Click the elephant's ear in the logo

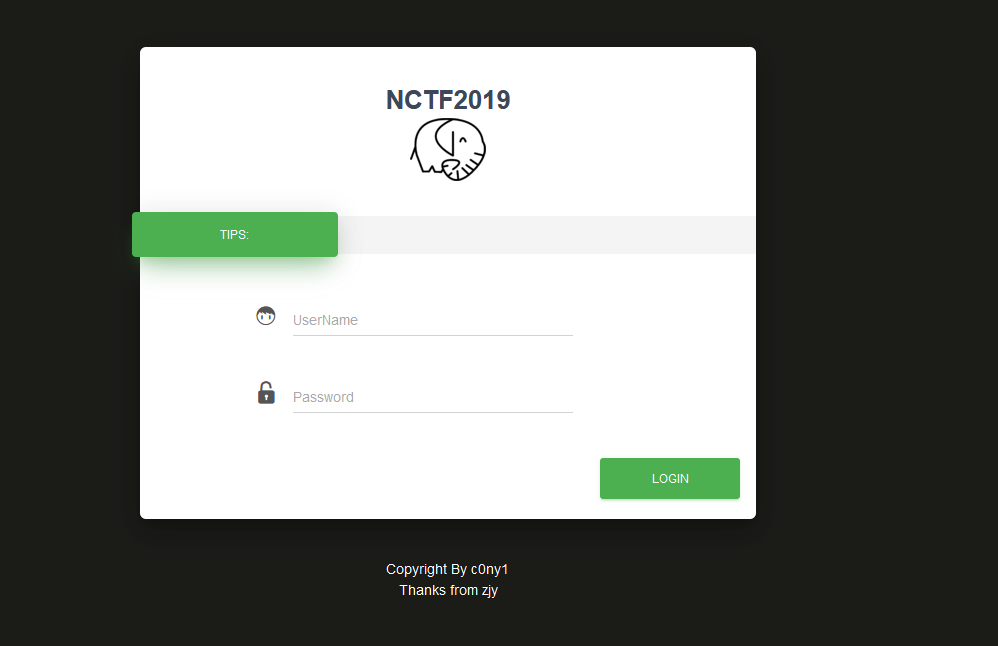(x=446, y=139)
